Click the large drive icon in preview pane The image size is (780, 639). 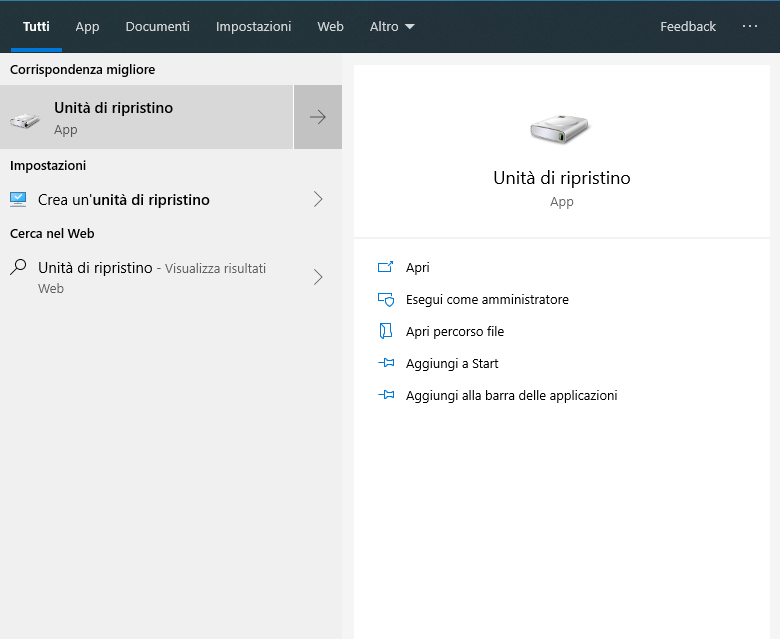561,127
